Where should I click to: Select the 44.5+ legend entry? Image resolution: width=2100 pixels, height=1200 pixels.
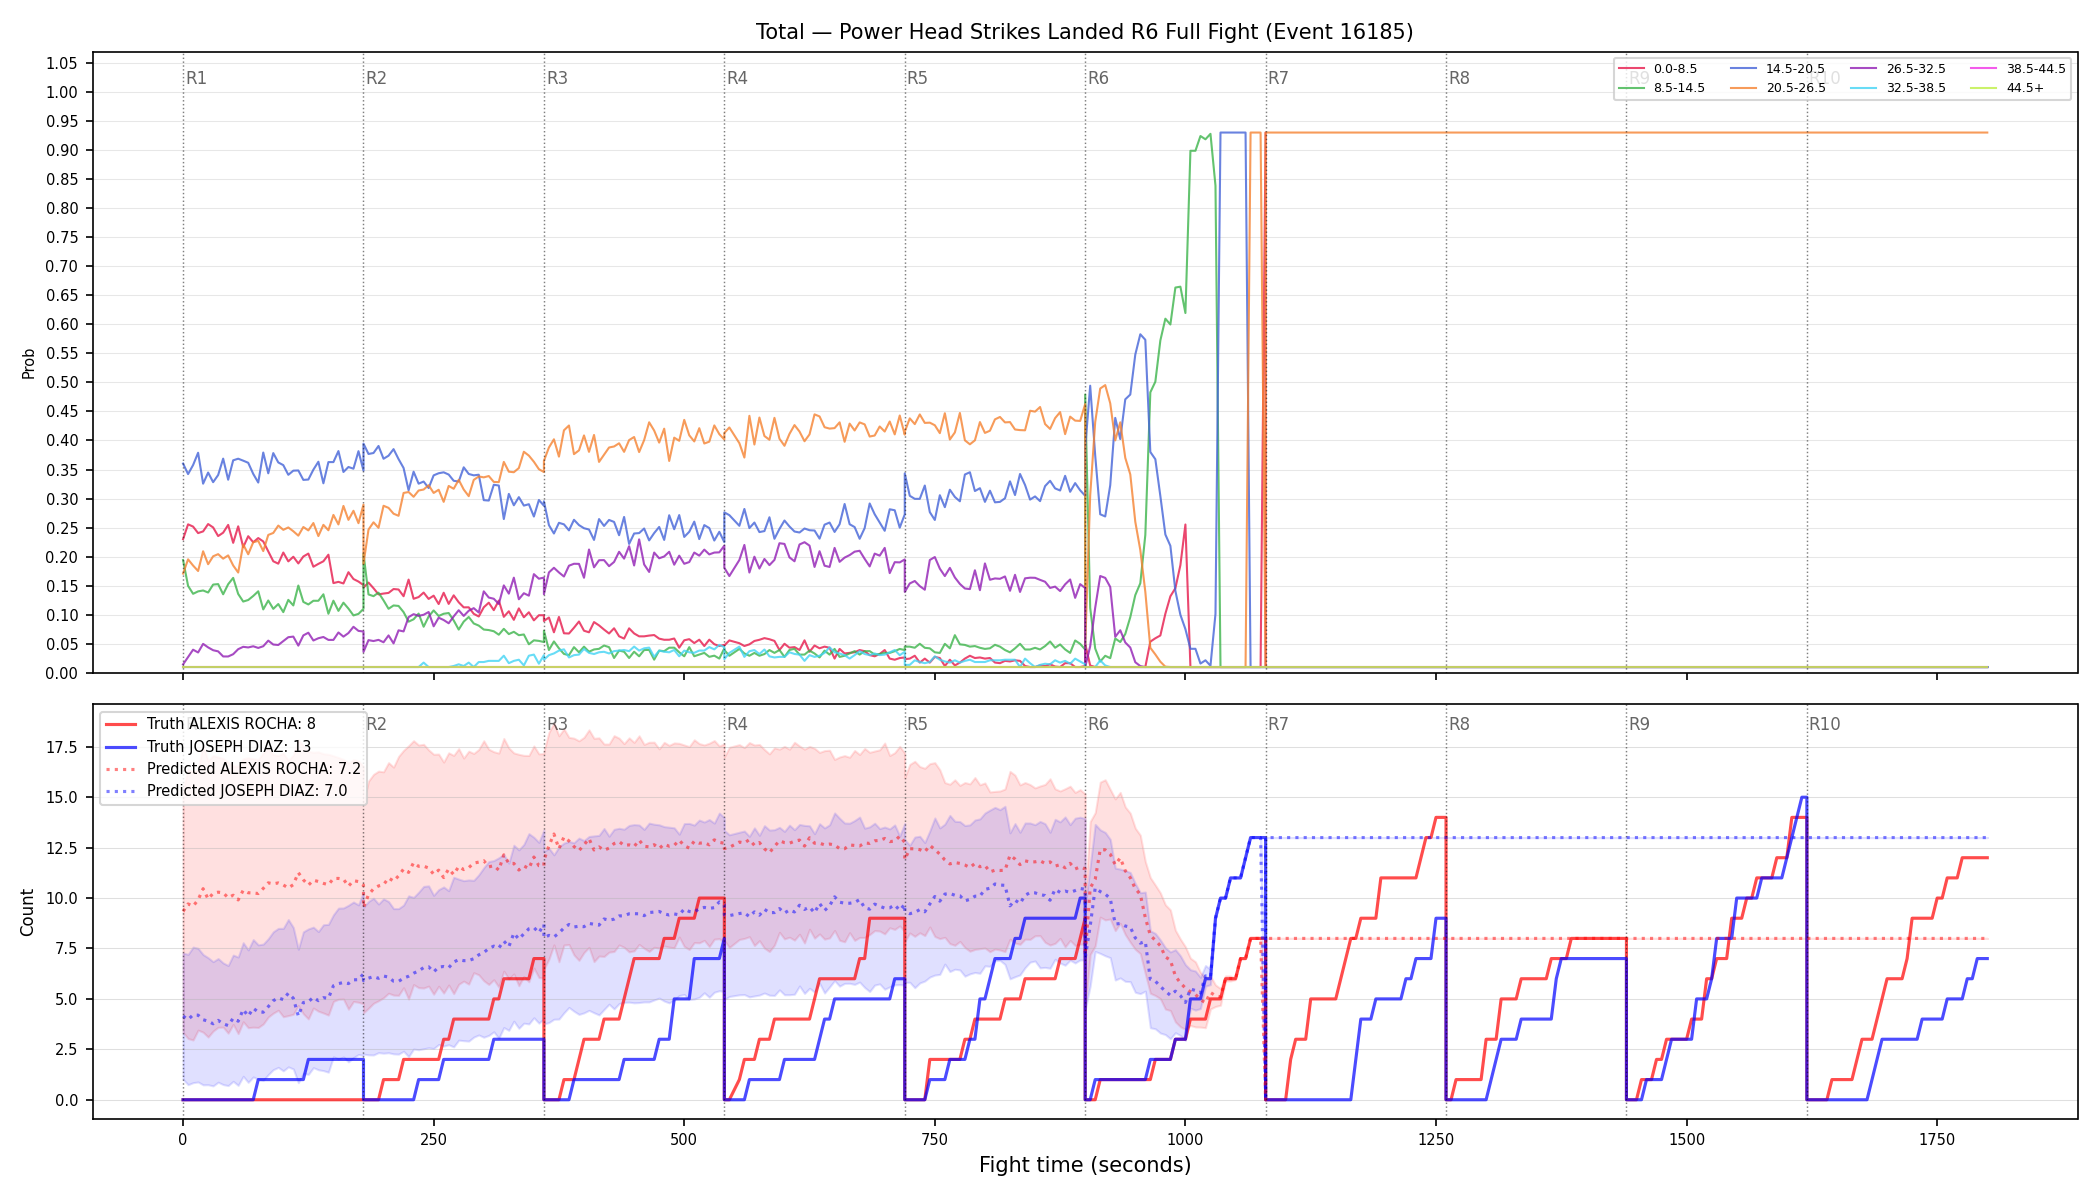point(2007,88)
